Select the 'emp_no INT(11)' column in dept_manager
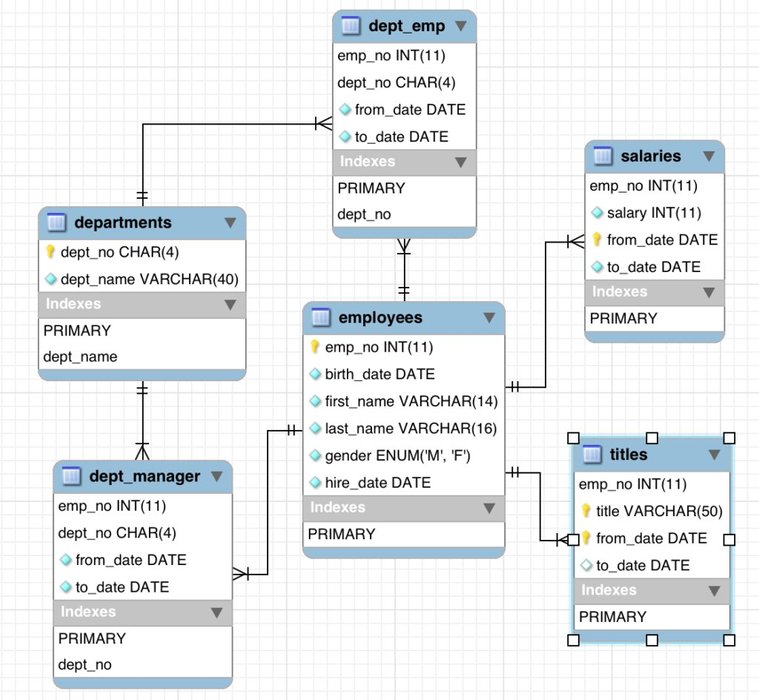The image size is (759, 700). click(x=143, y=506)
